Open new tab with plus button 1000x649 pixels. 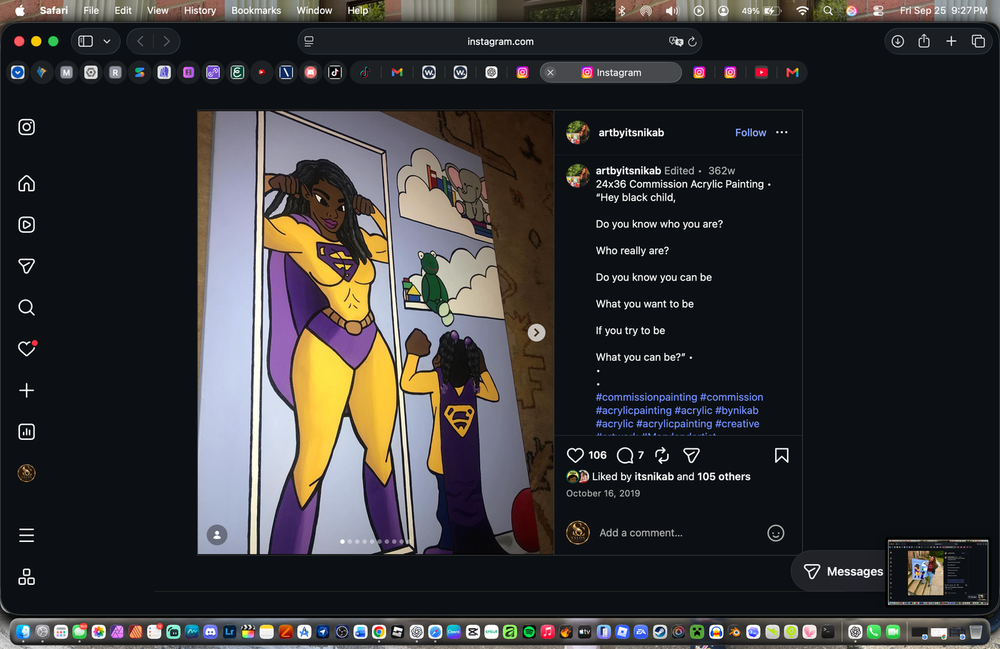951,41
